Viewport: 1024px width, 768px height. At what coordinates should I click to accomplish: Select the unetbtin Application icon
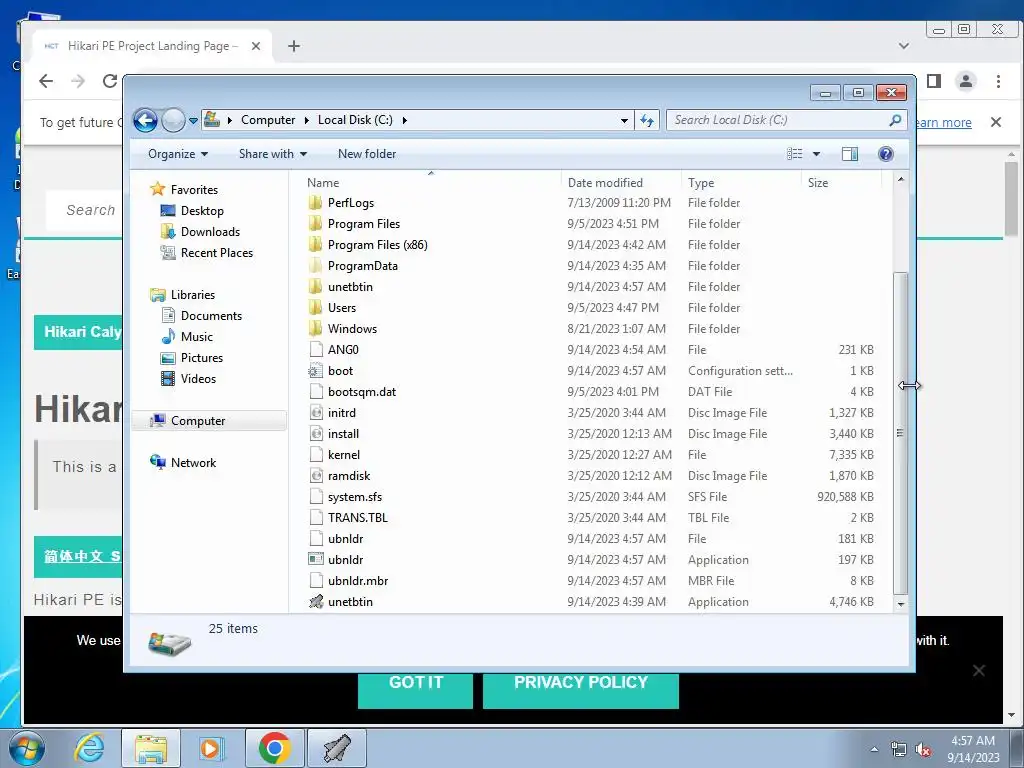tap(315, 601)
